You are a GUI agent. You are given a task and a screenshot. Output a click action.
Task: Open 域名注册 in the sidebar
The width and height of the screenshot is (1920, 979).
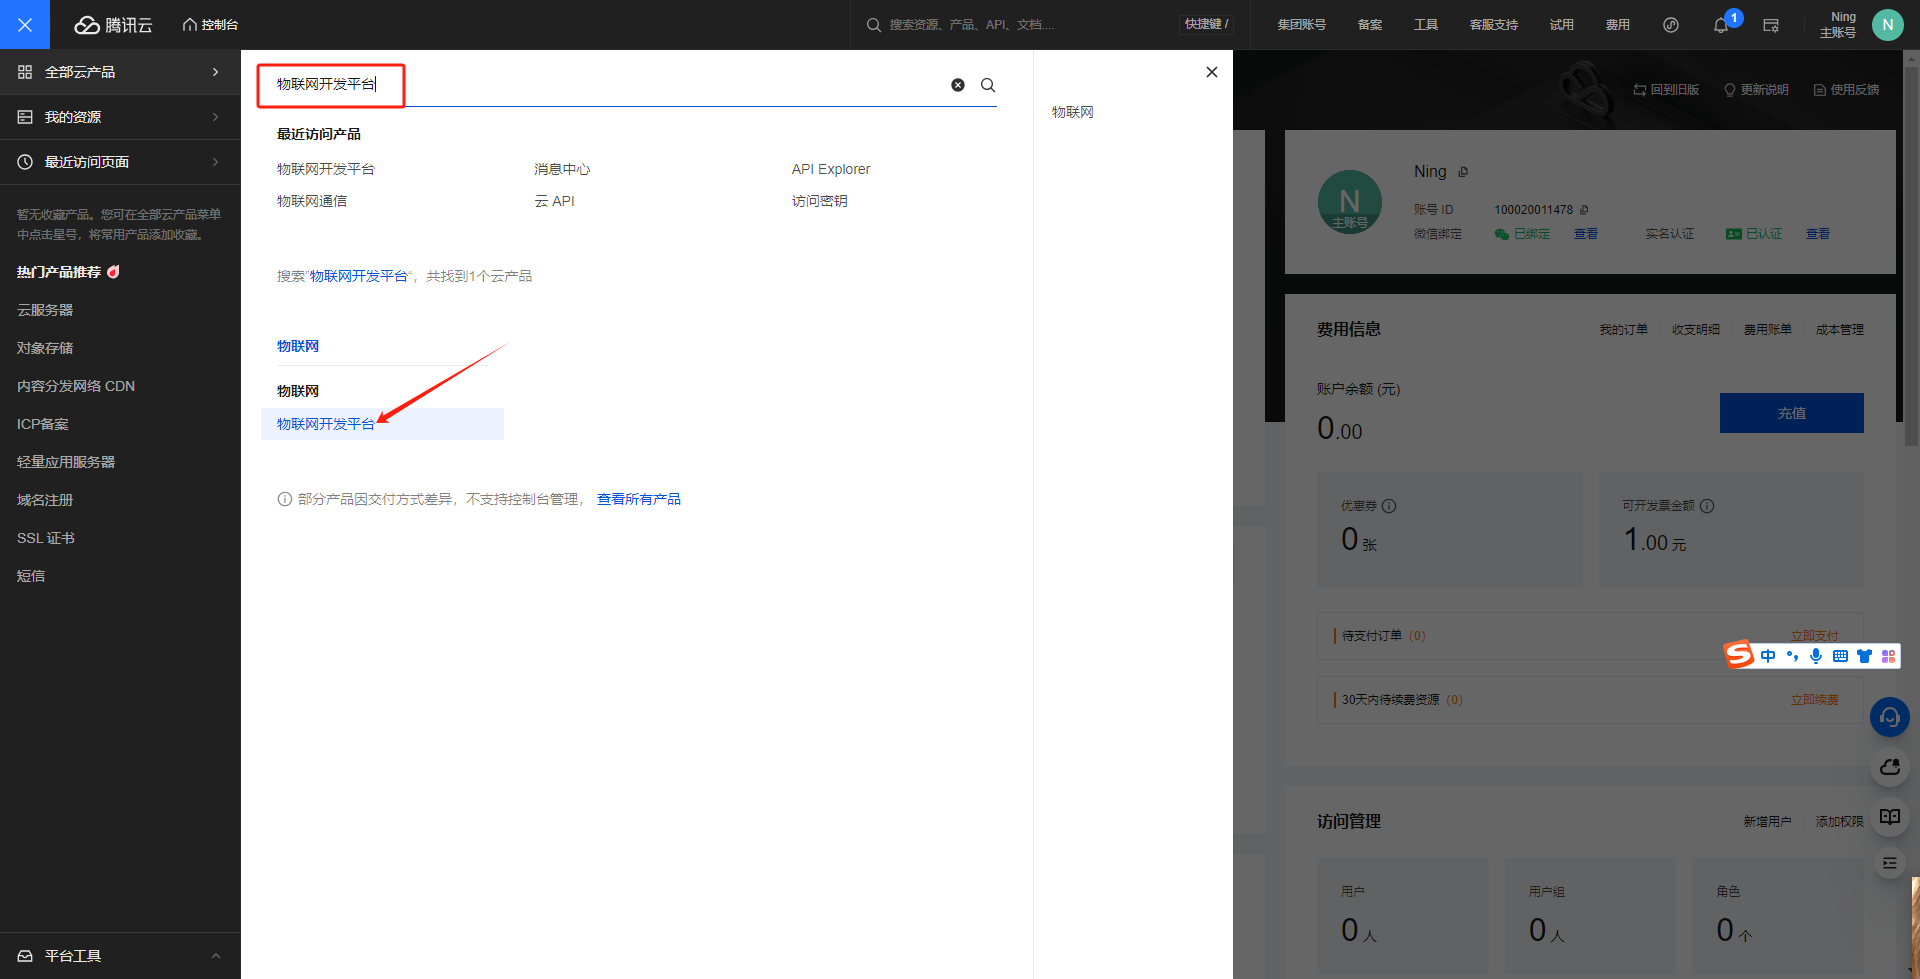[x=45, y=500]
